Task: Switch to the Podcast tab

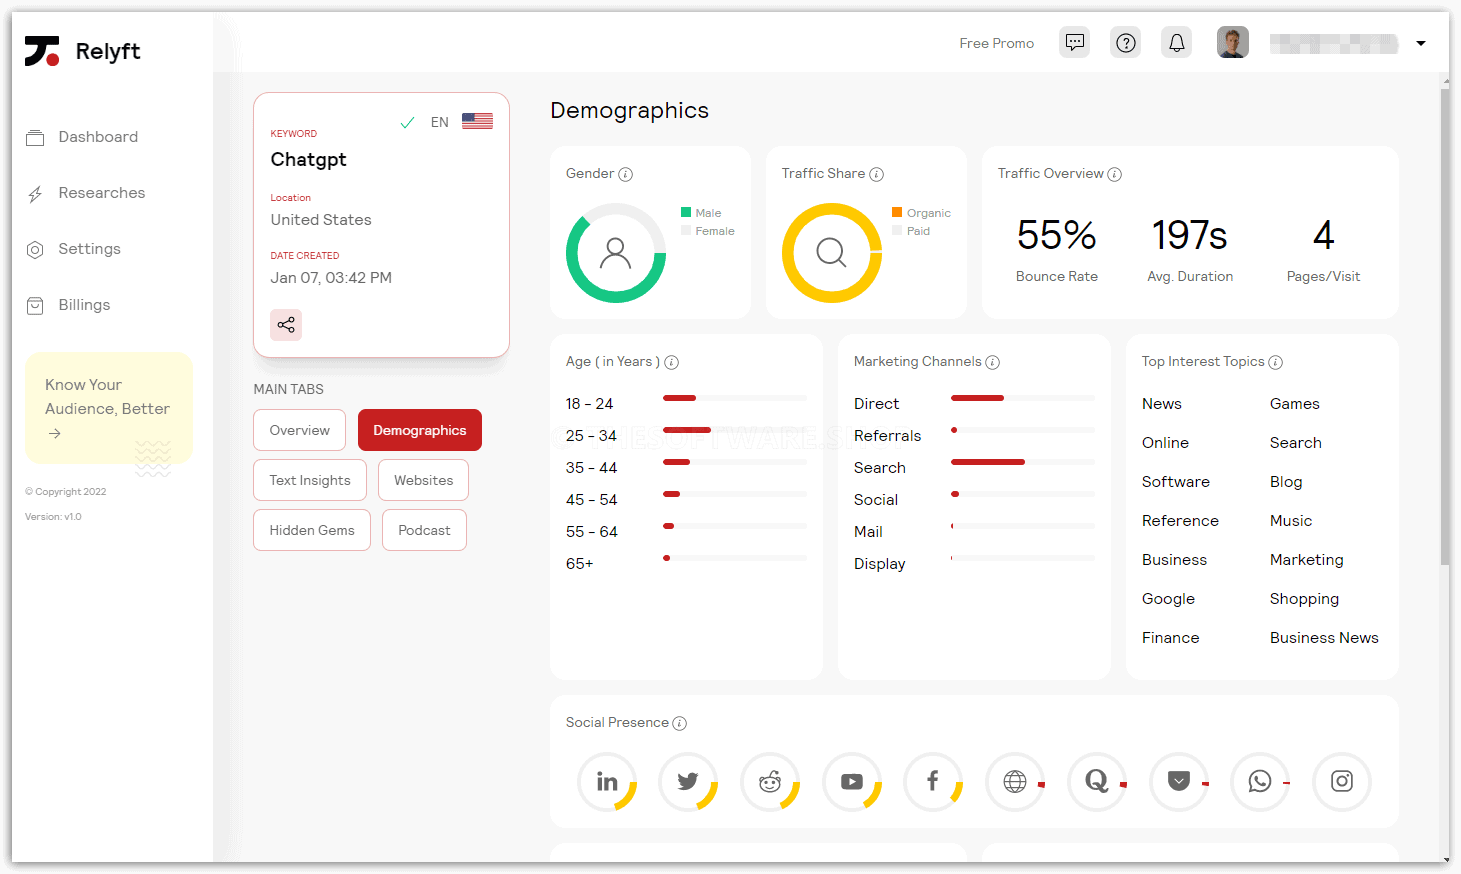Action: click(x=425, y=530)
